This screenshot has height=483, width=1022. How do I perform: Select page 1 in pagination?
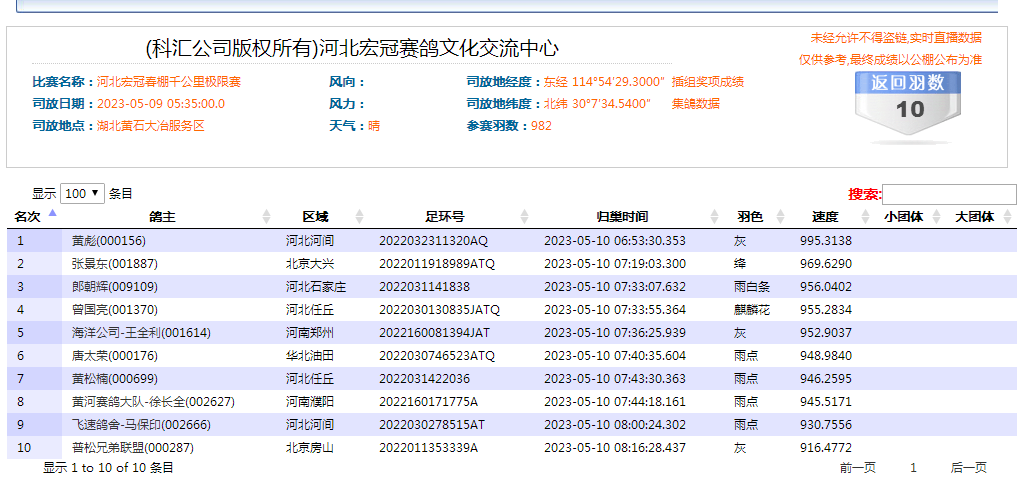[913, 468]
